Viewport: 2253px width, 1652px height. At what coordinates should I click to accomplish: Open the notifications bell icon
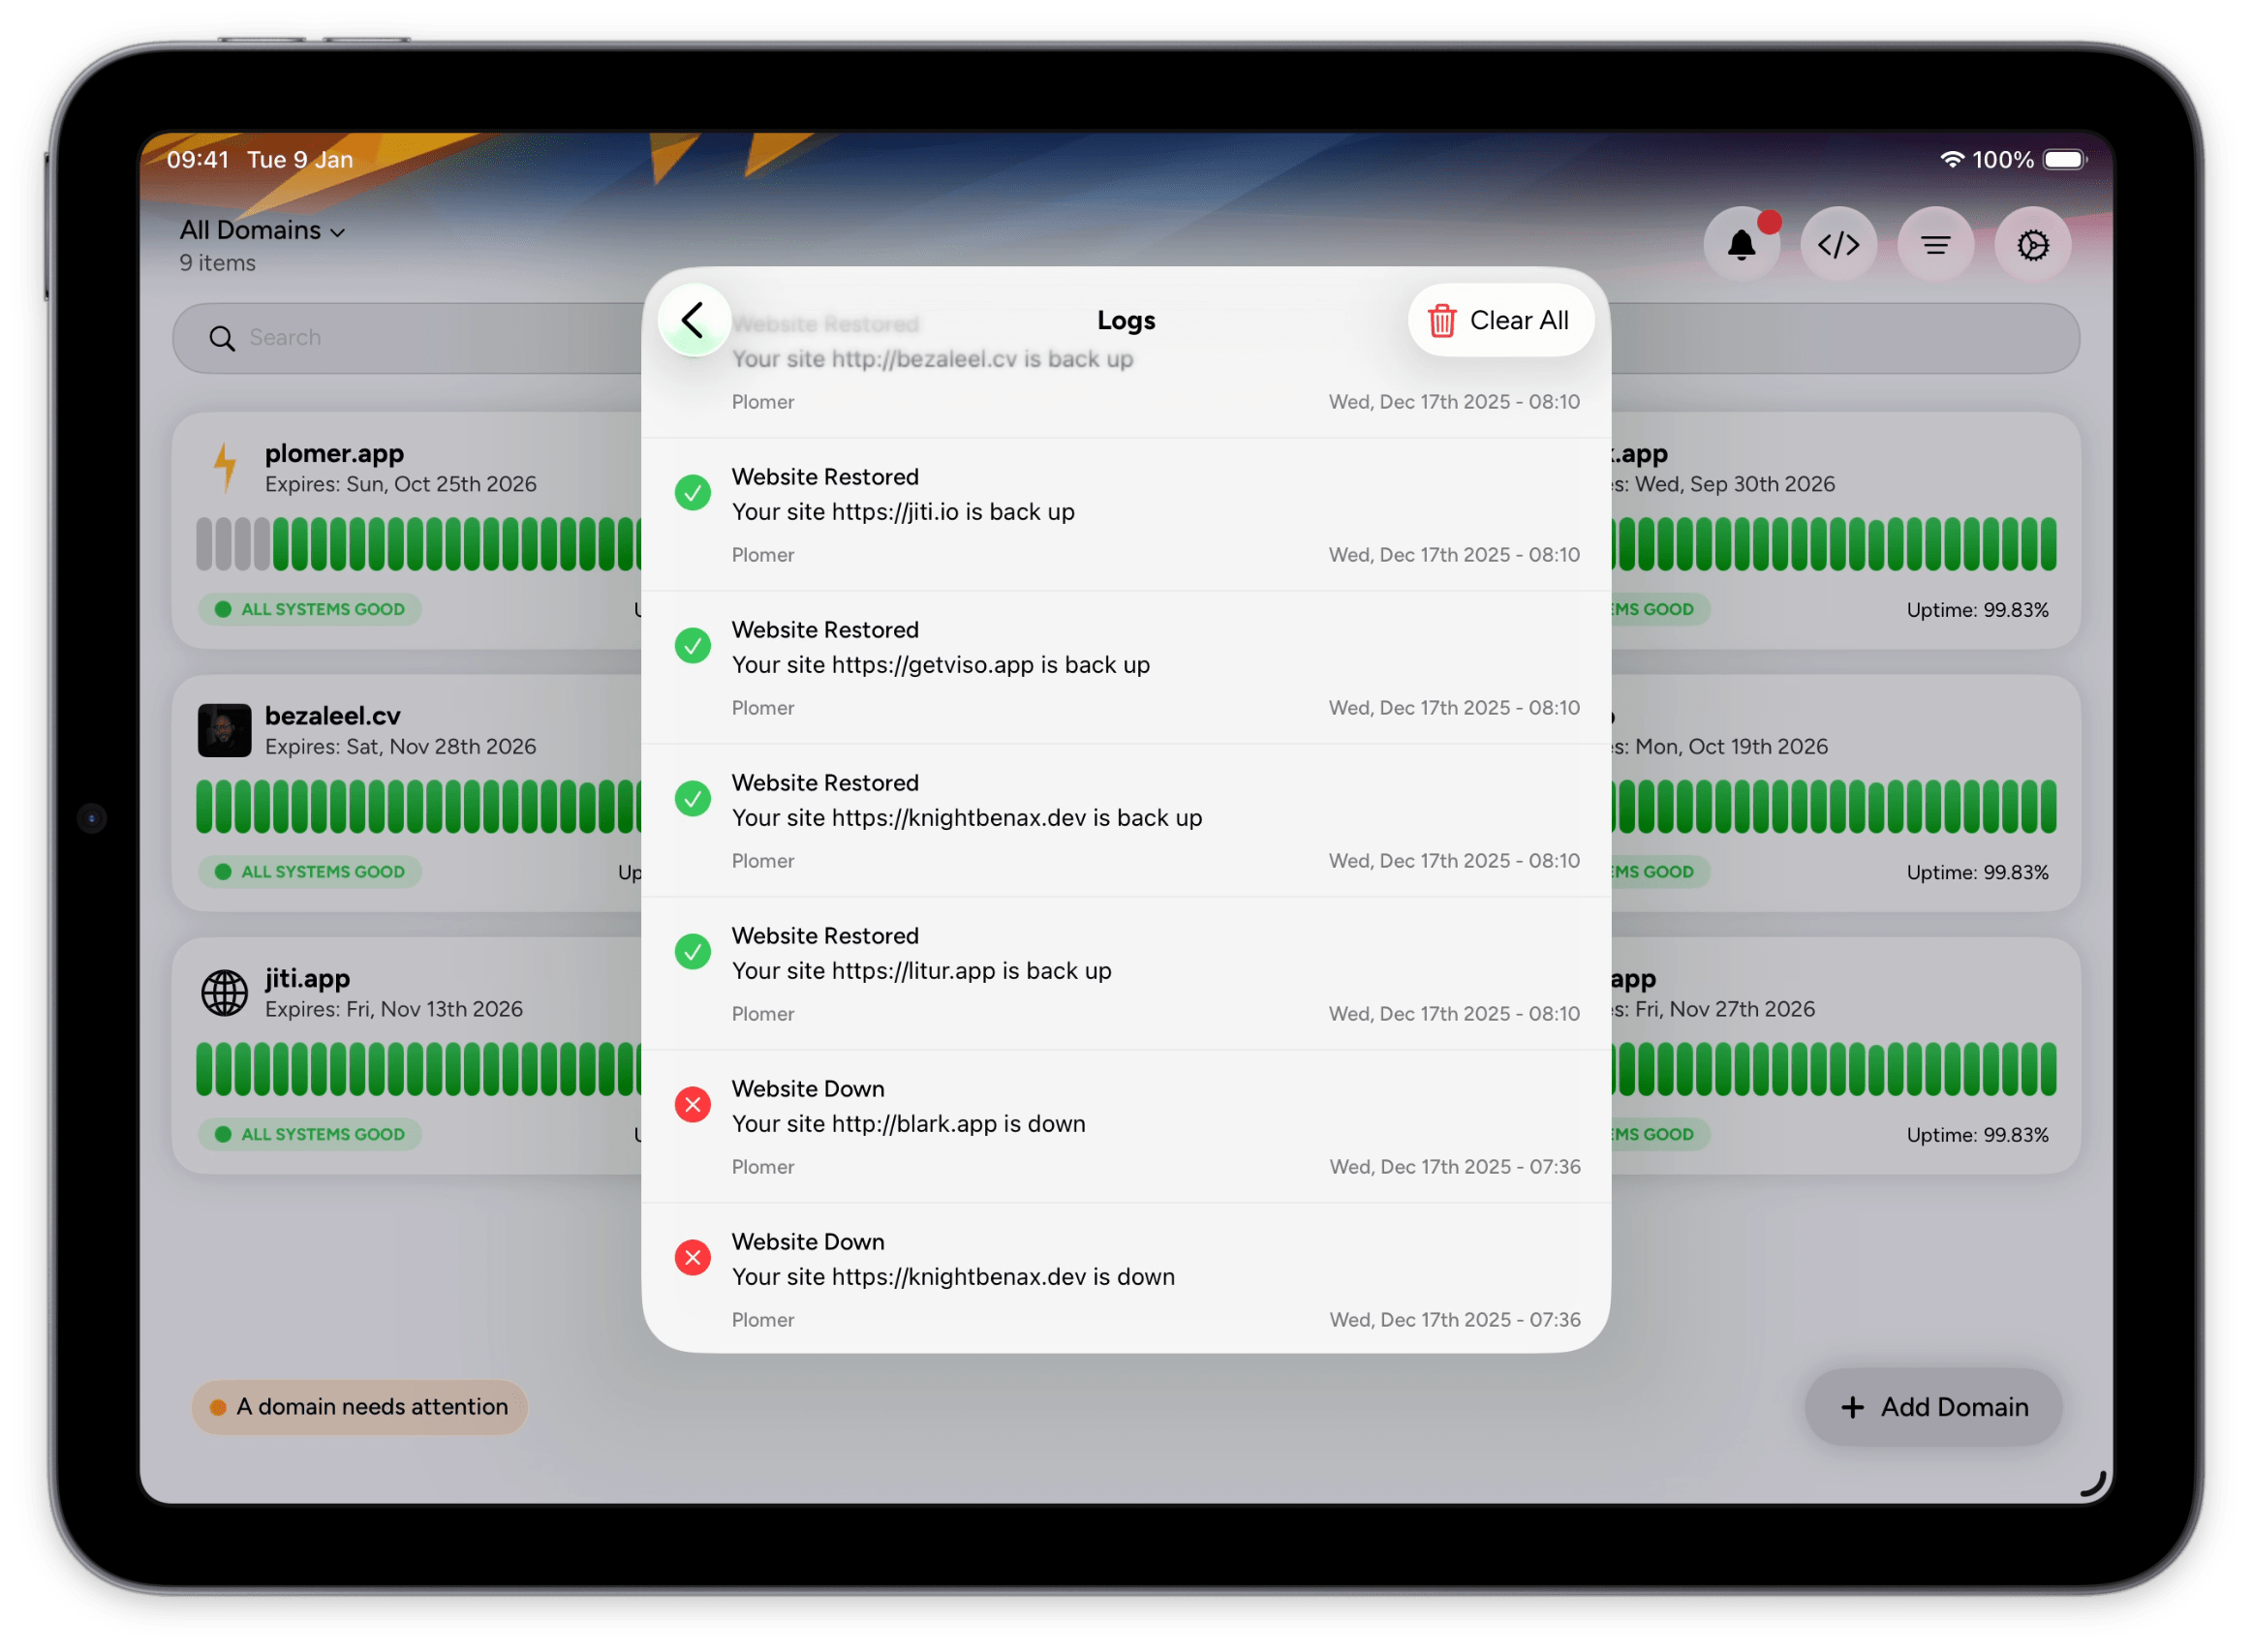click(x=1741, y=245)
